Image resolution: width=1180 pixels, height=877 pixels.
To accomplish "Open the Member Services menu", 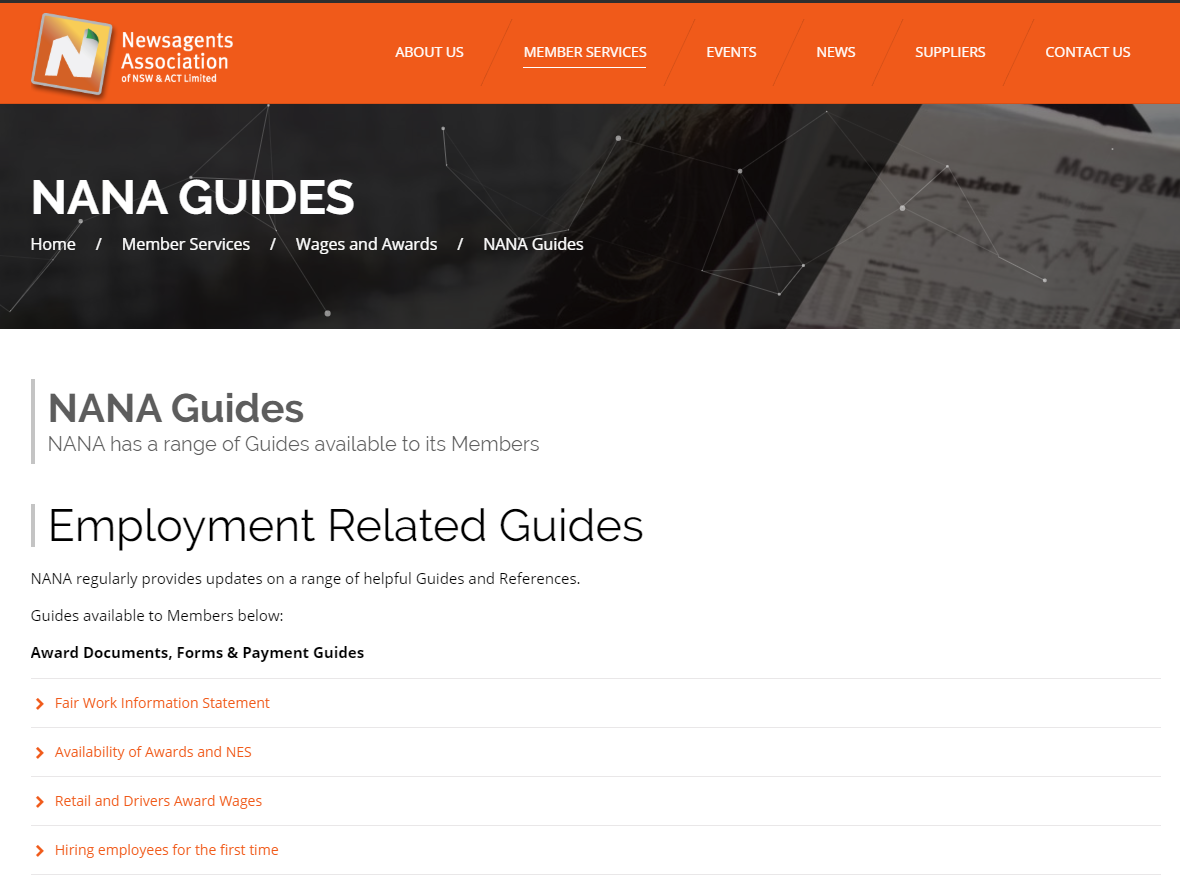I will click(585, 52).
